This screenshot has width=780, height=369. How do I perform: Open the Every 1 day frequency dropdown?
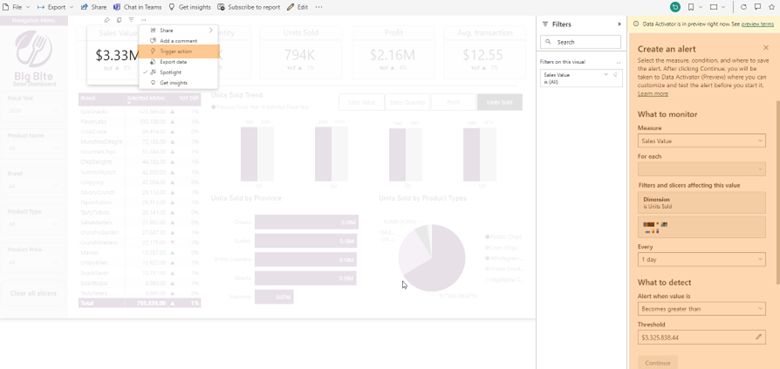(x=701, y=259)
